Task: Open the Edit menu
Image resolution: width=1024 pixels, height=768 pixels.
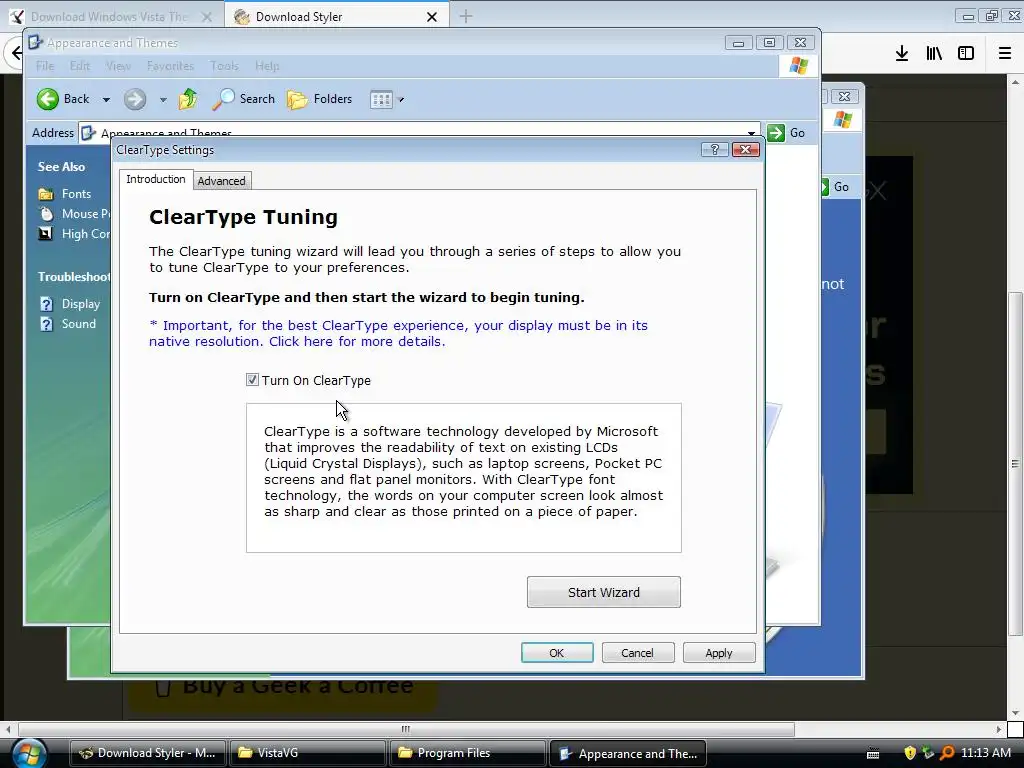Action: coord(80,66)
